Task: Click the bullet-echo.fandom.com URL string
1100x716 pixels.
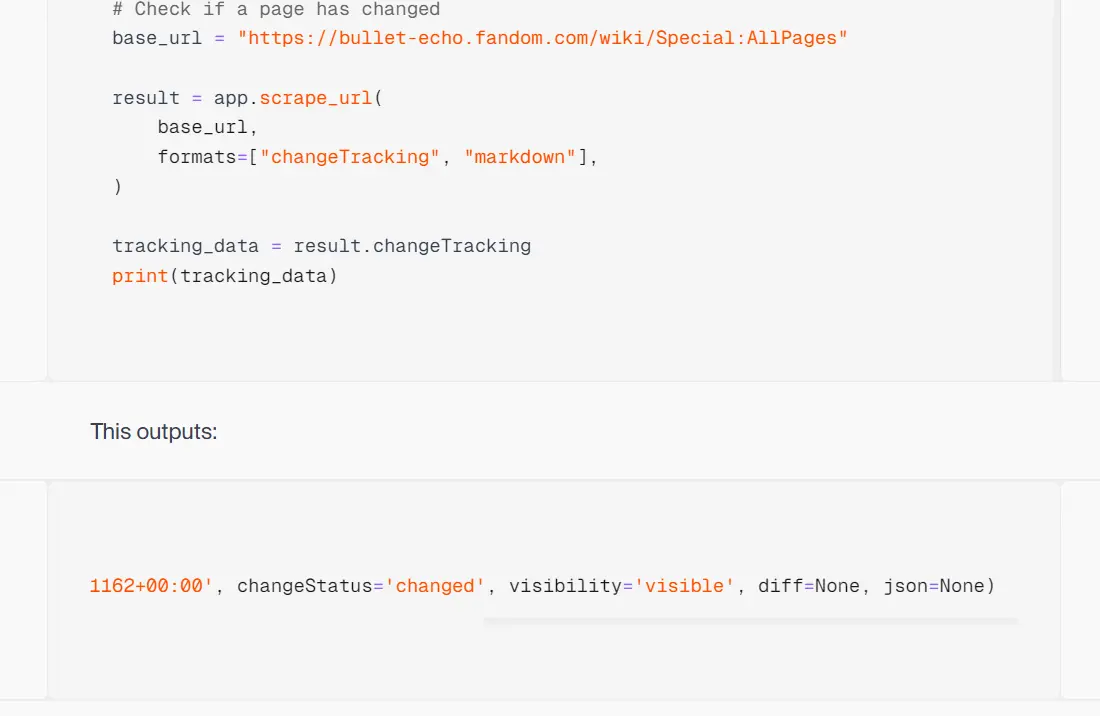Action: click(542, 38)
